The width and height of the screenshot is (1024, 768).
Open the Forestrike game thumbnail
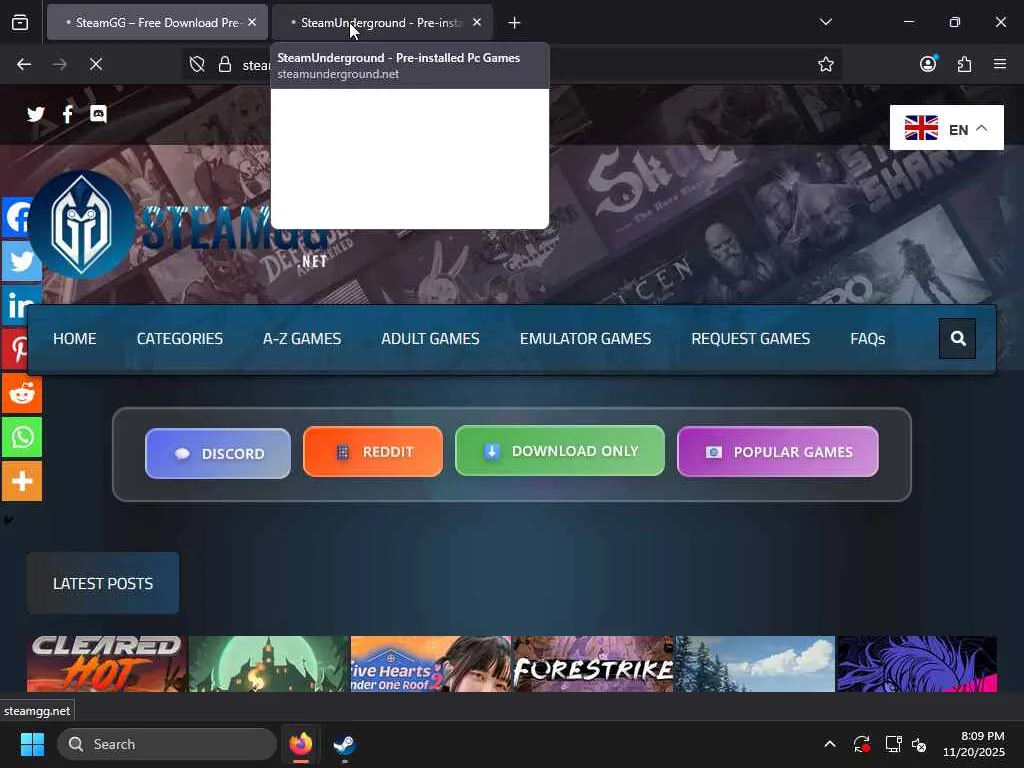point(593,664)
